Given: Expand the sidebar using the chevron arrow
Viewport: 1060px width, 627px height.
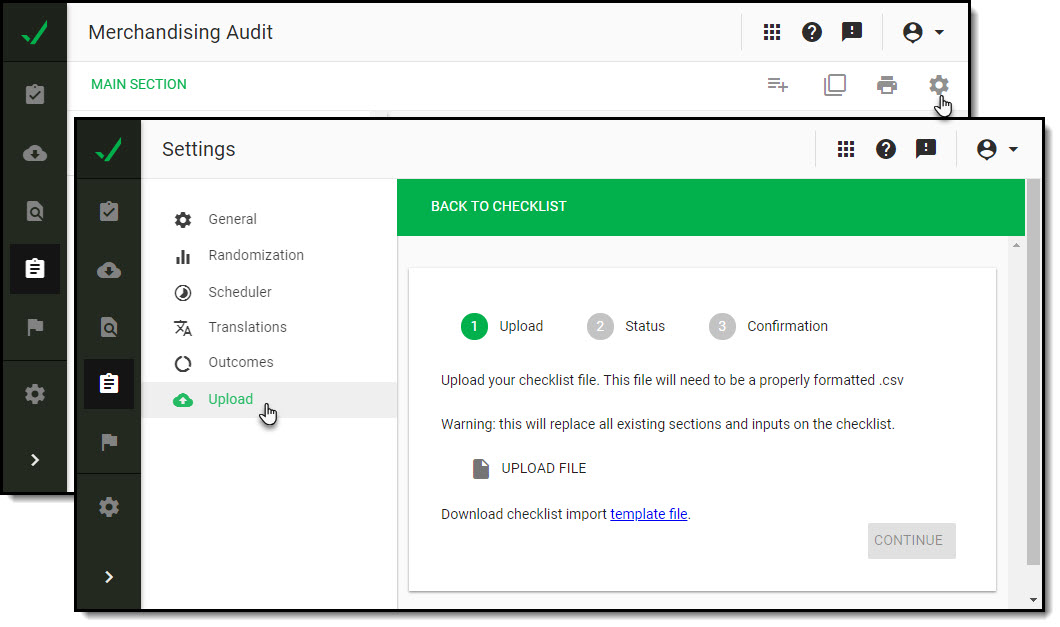Looking at the screenshot, I should coord(108,576).
